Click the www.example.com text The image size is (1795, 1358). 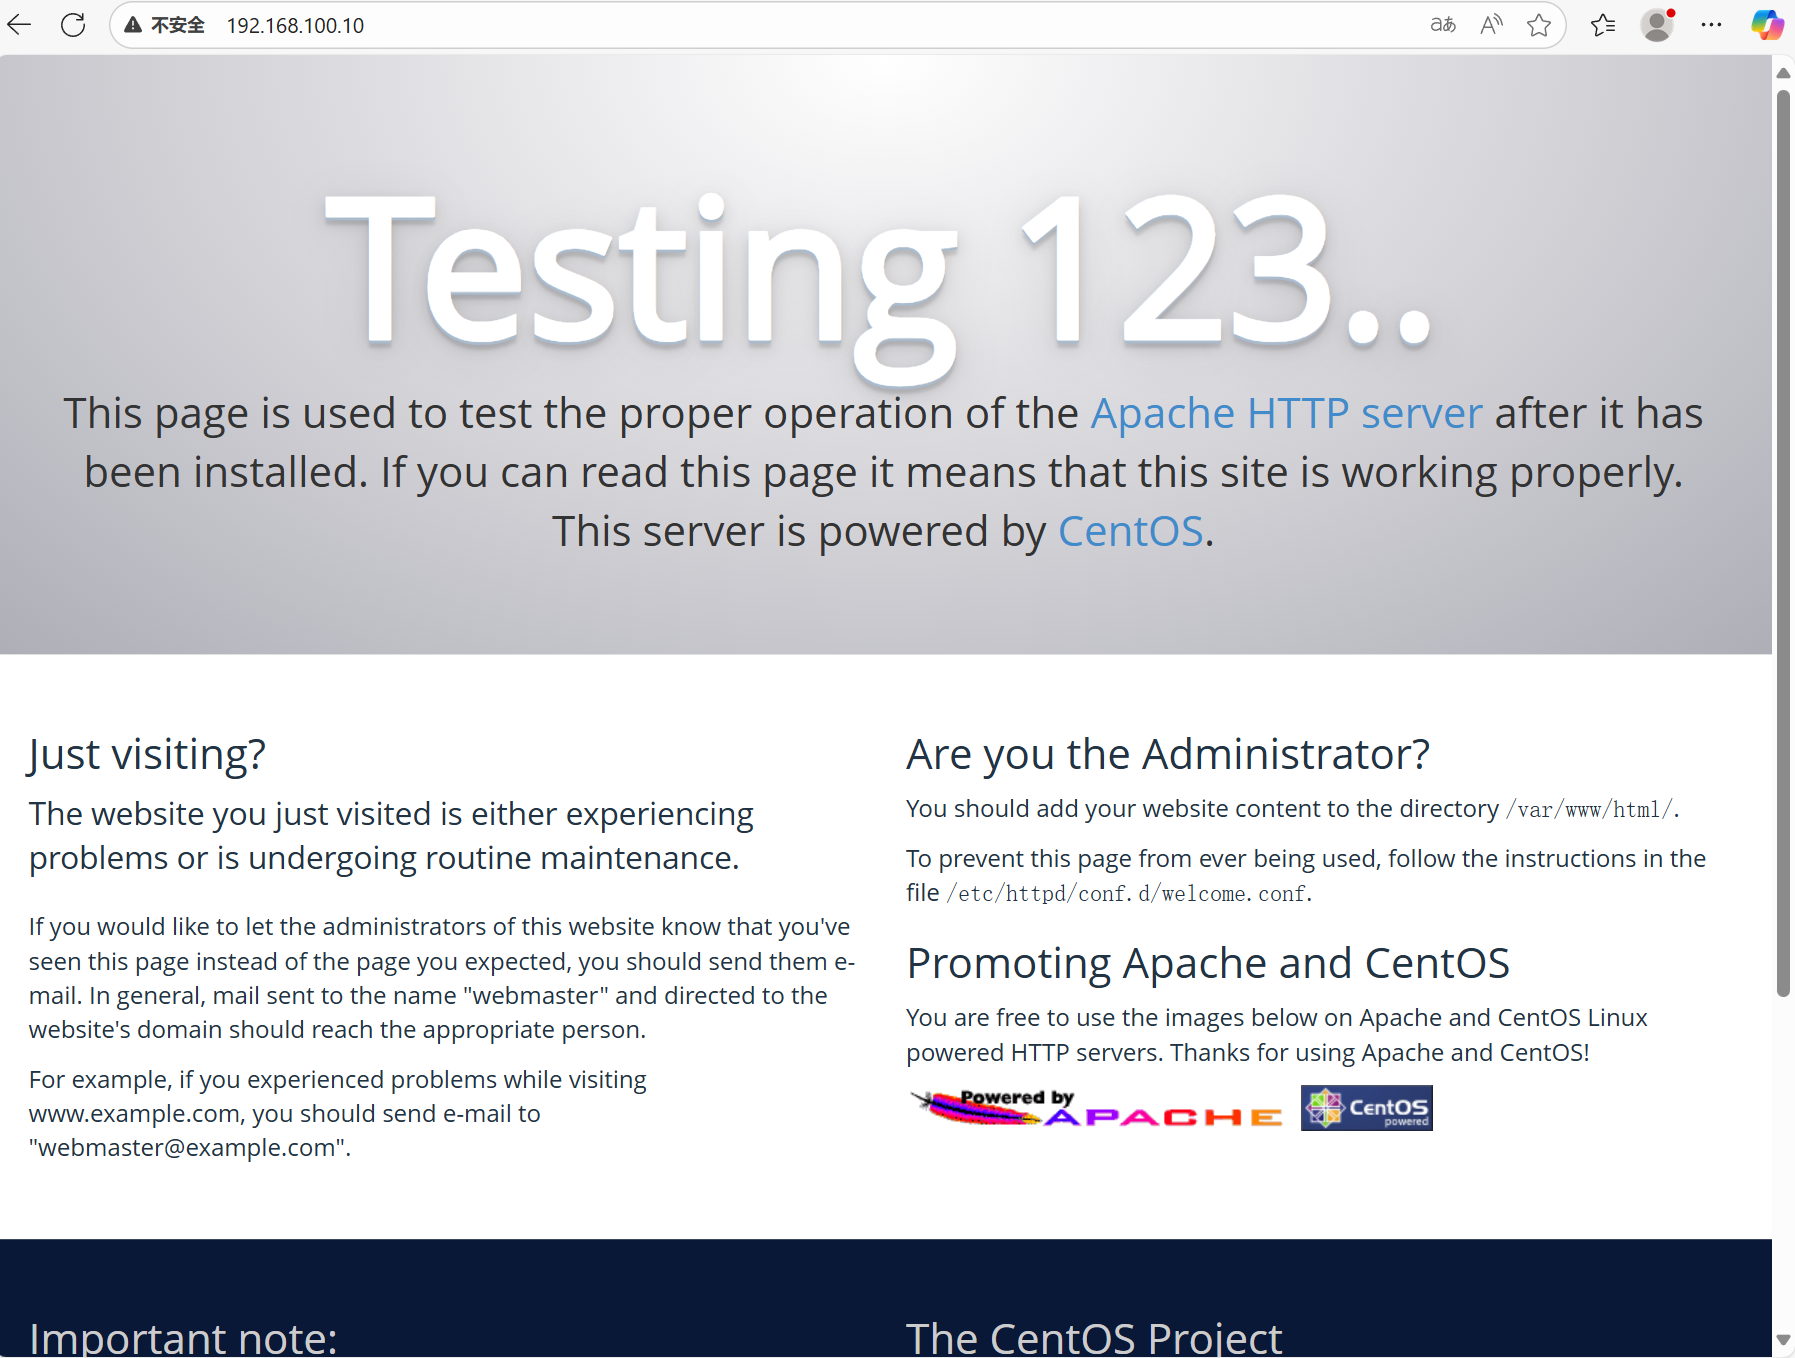(x=135, y=1114)
